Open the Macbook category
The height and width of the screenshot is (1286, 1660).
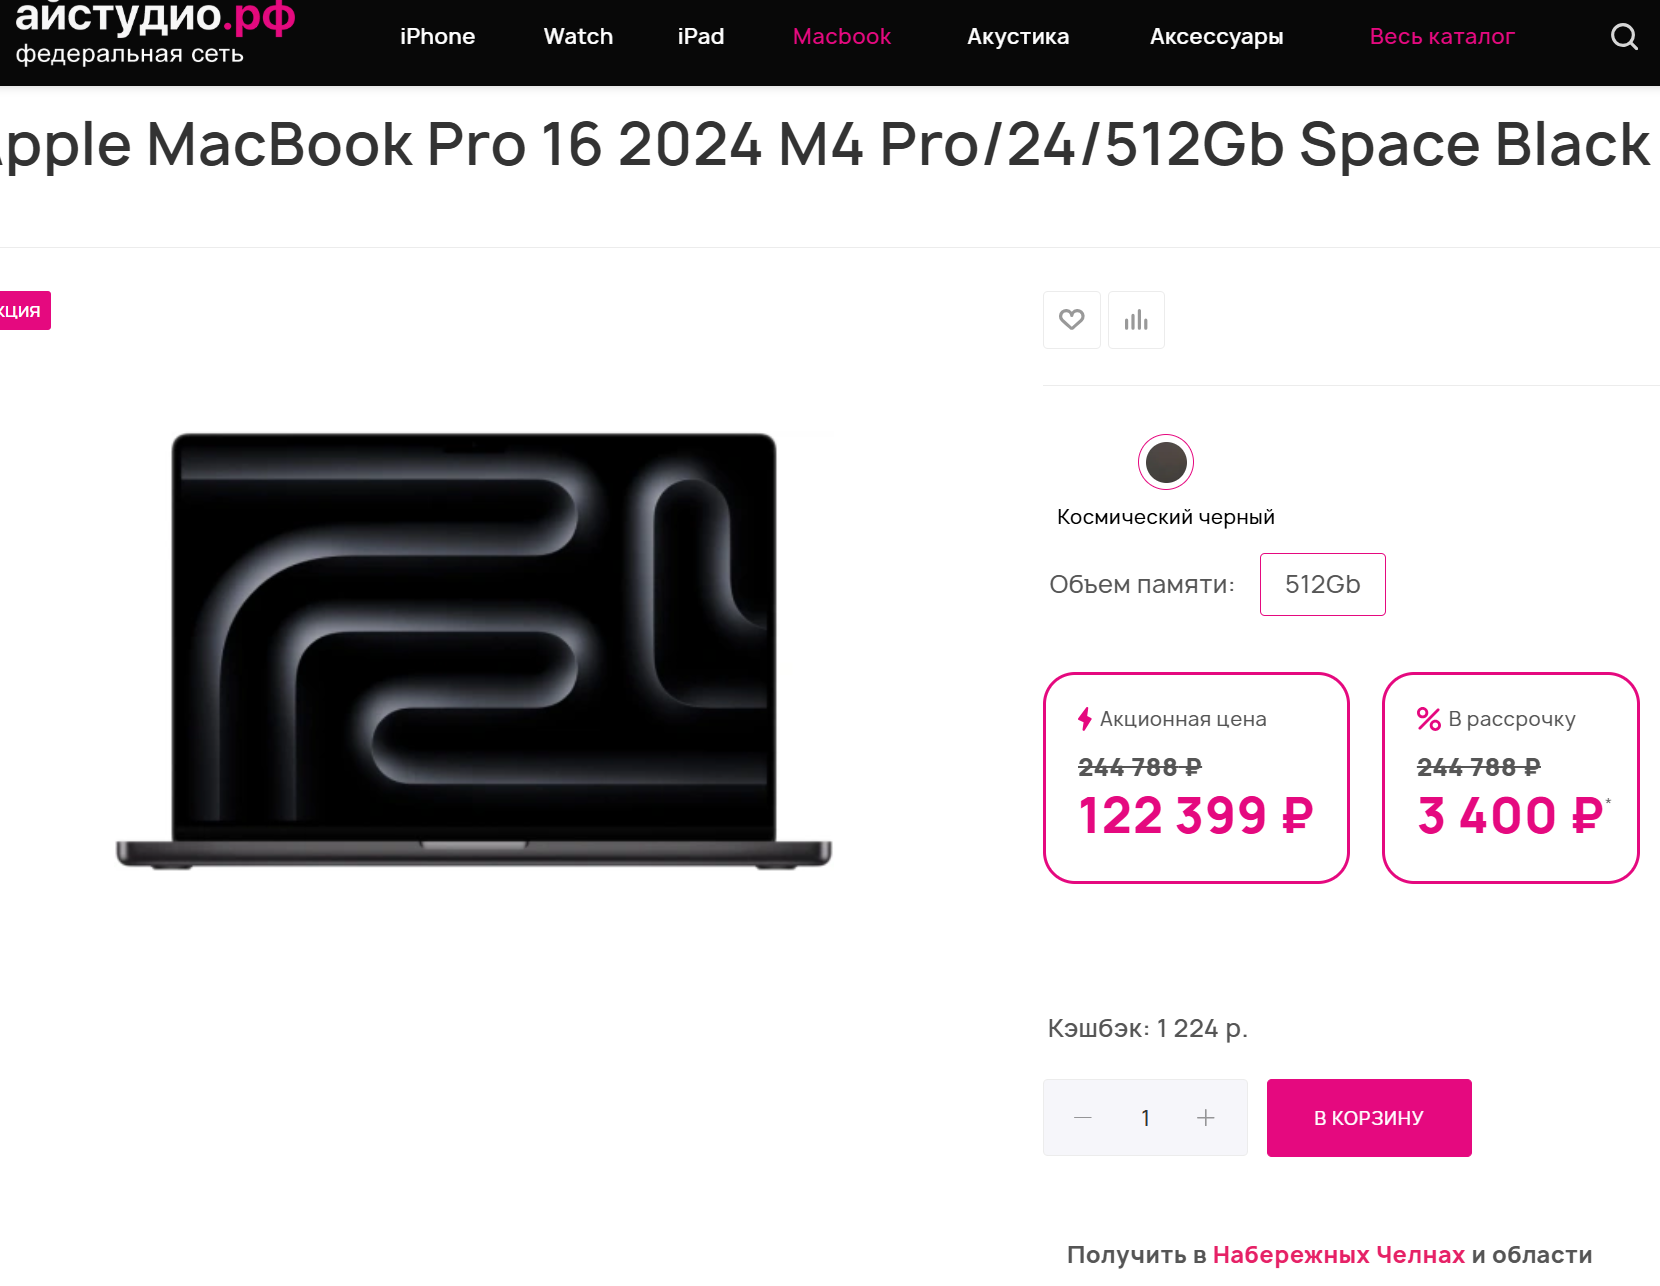pos(842,37)
